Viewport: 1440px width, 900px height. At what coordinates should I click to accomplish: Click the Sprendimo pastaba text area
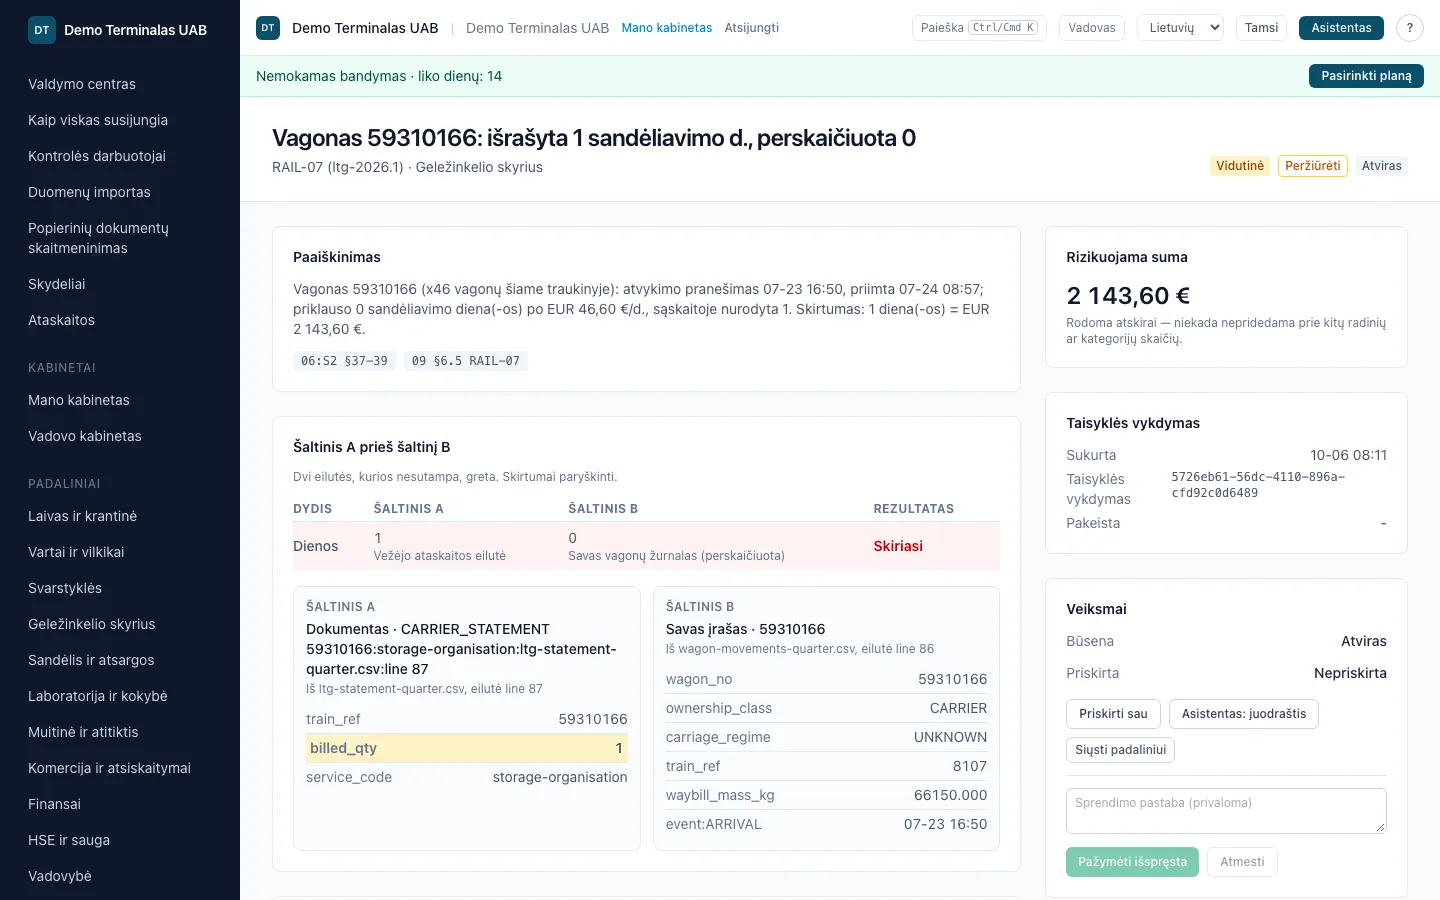click(x=1226, y=811)
